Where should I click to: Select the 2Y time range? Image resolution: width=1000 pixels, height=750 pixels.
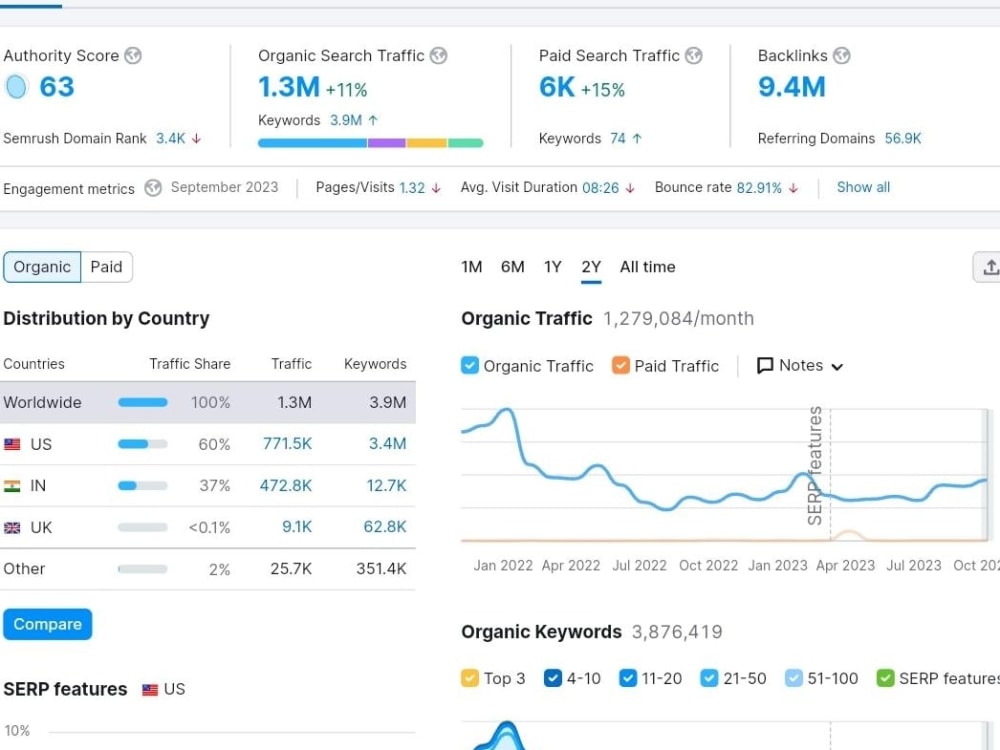tap(591, 267)
